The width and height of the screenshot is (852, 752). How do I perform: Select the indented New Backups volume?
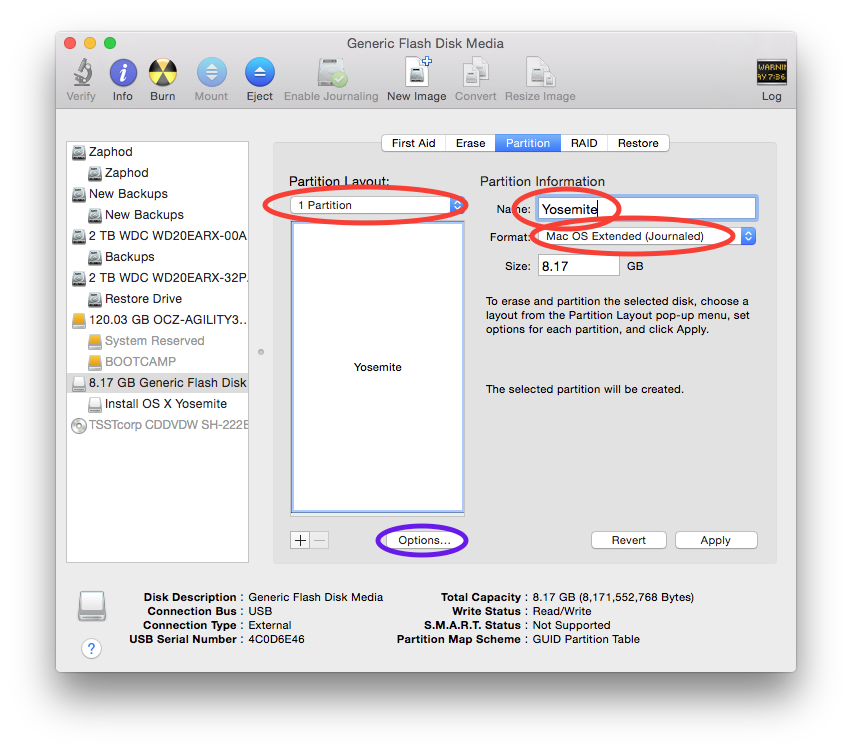tap(157, 215)
